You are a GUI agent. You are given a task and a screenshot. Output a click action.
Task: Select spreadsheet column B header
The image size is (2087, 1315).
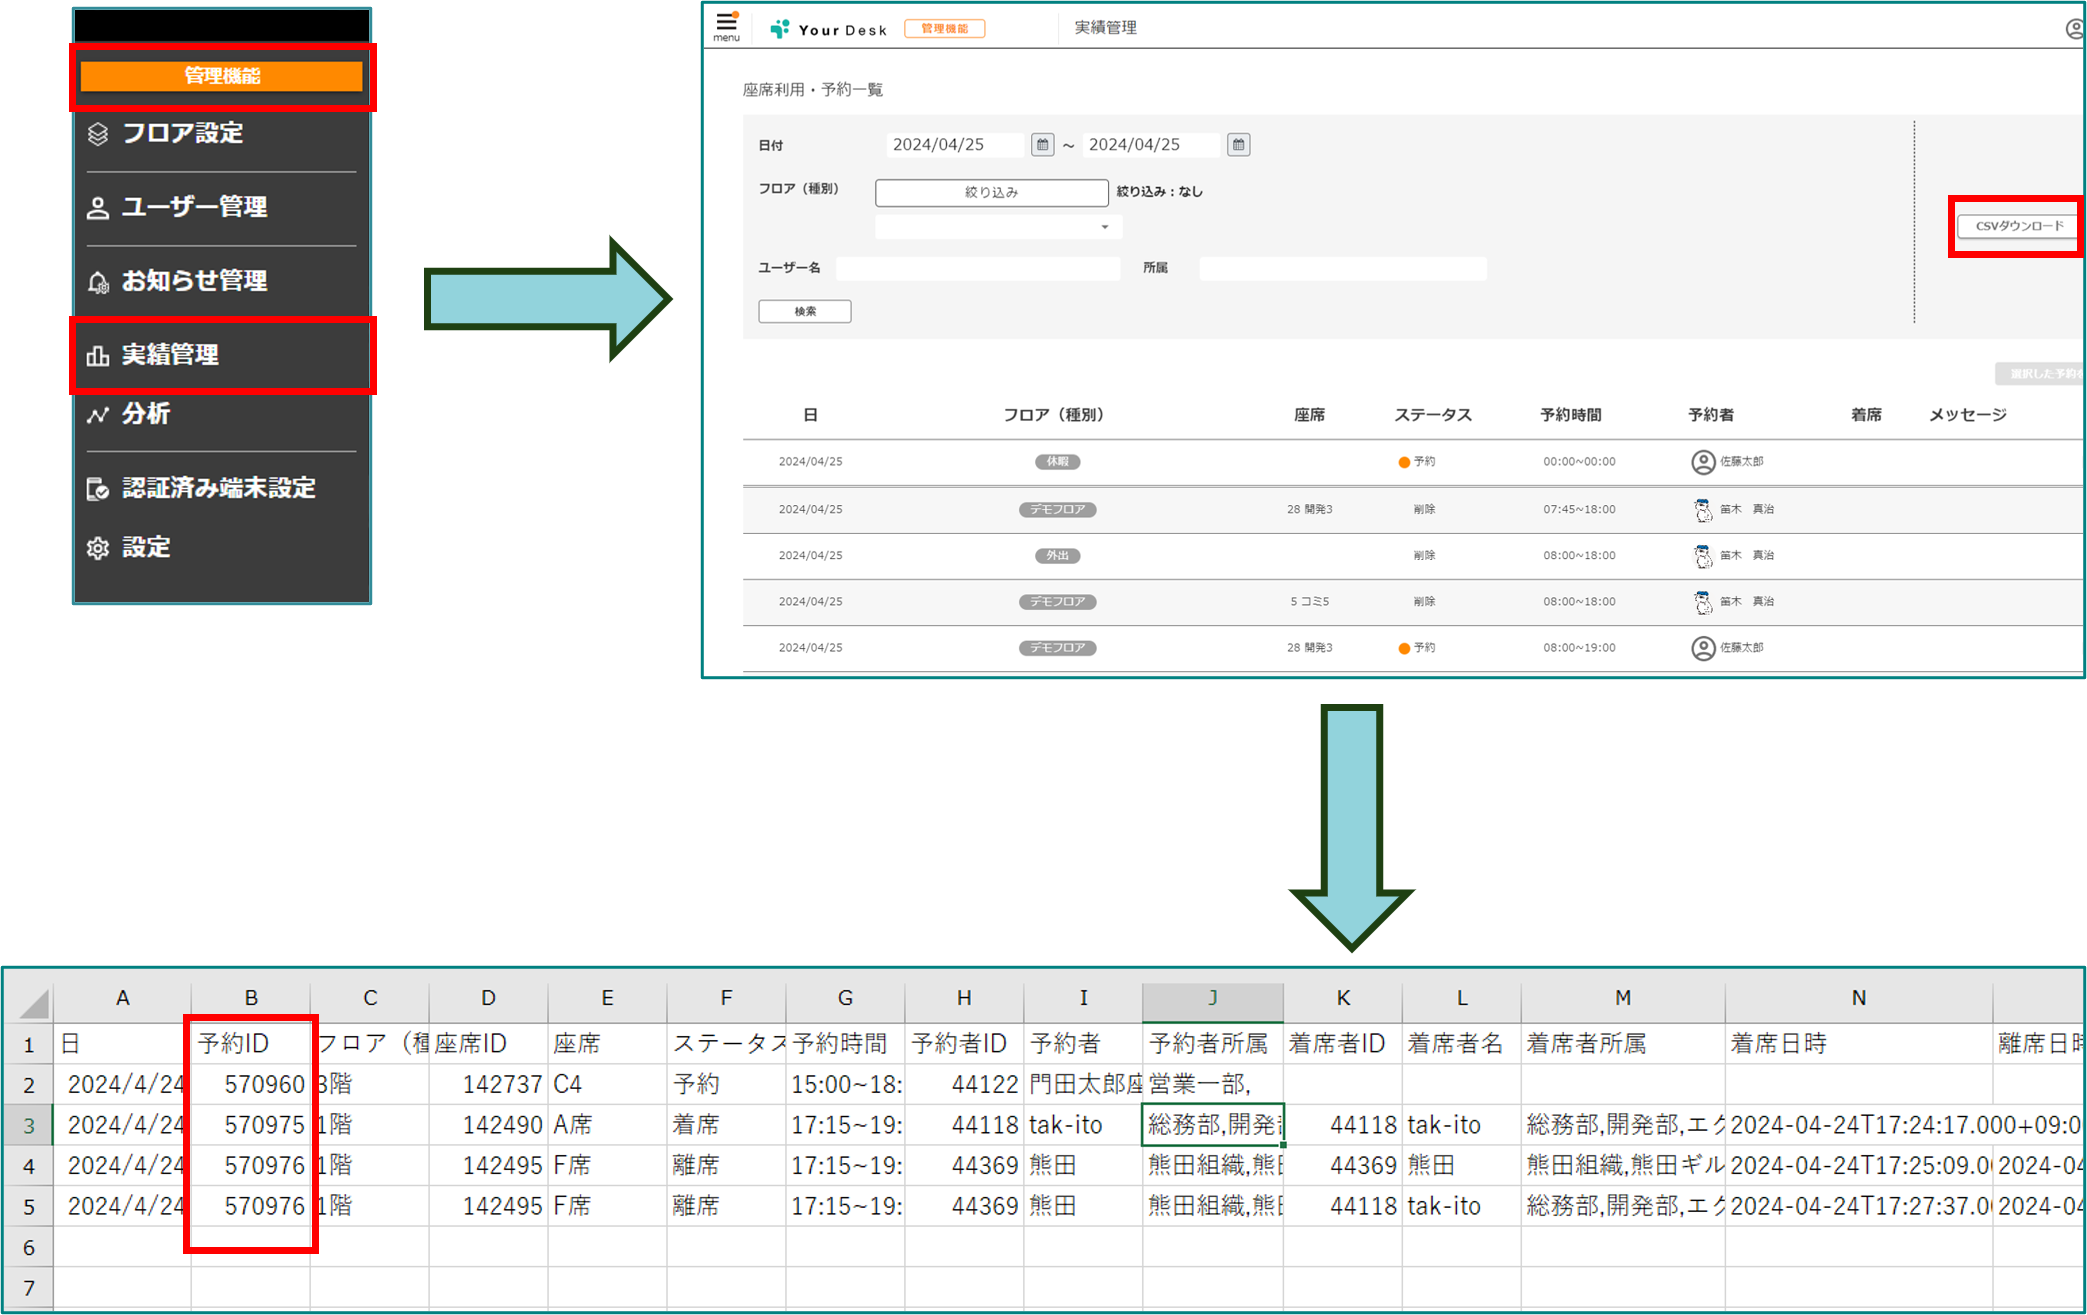(251, 998)
